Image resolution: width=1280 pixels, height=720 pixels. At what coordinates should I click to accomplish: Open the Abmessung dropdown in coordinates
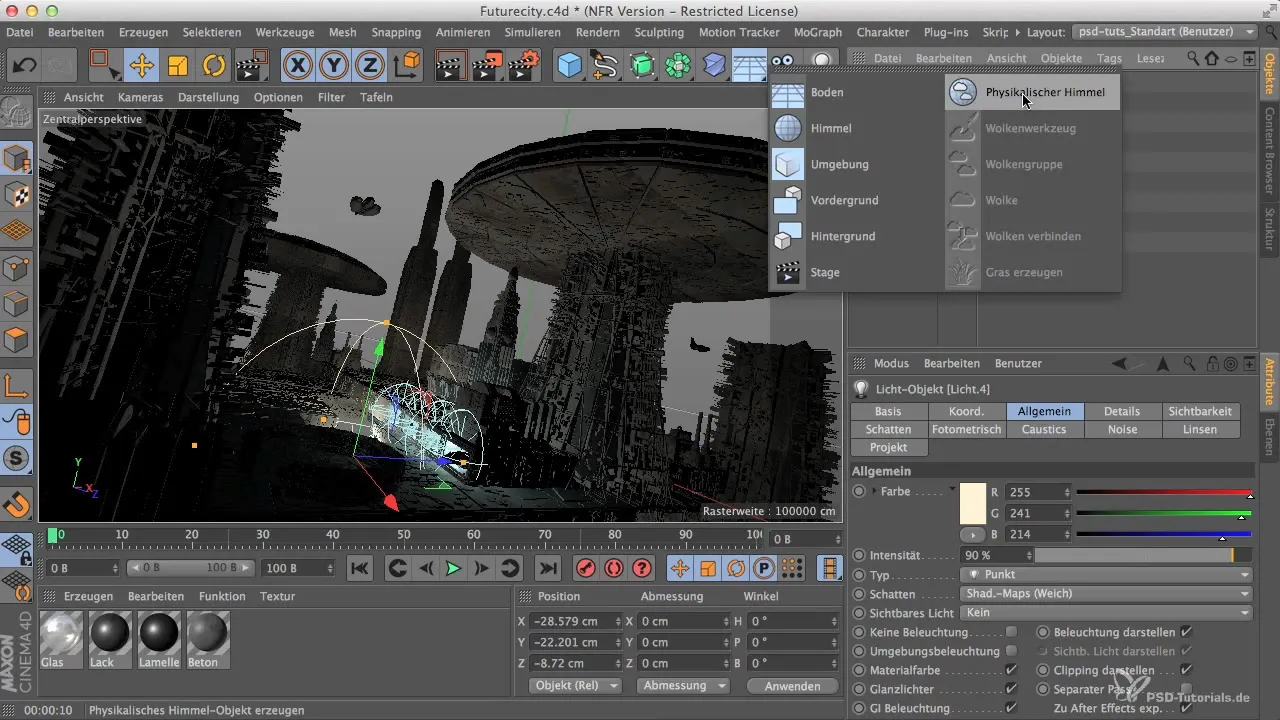pos(683,686)
